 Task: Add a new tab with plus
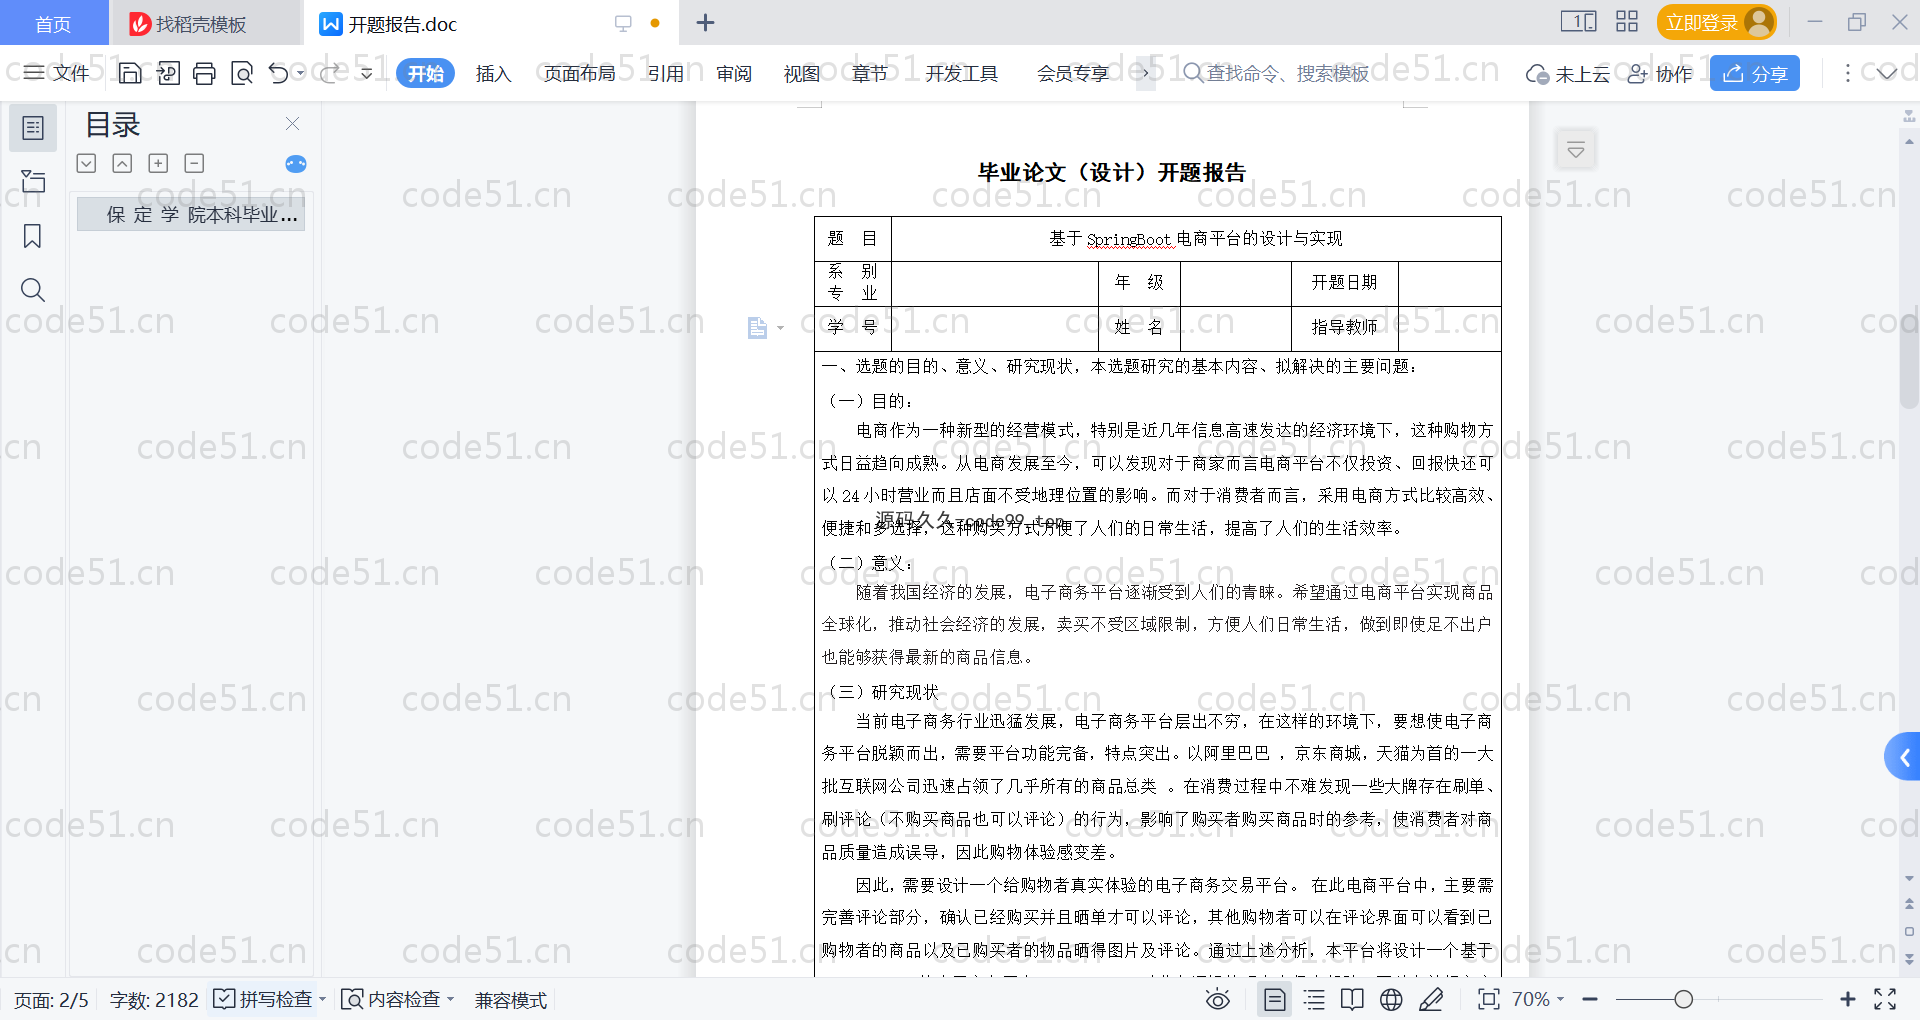click(x=705, y=22)
